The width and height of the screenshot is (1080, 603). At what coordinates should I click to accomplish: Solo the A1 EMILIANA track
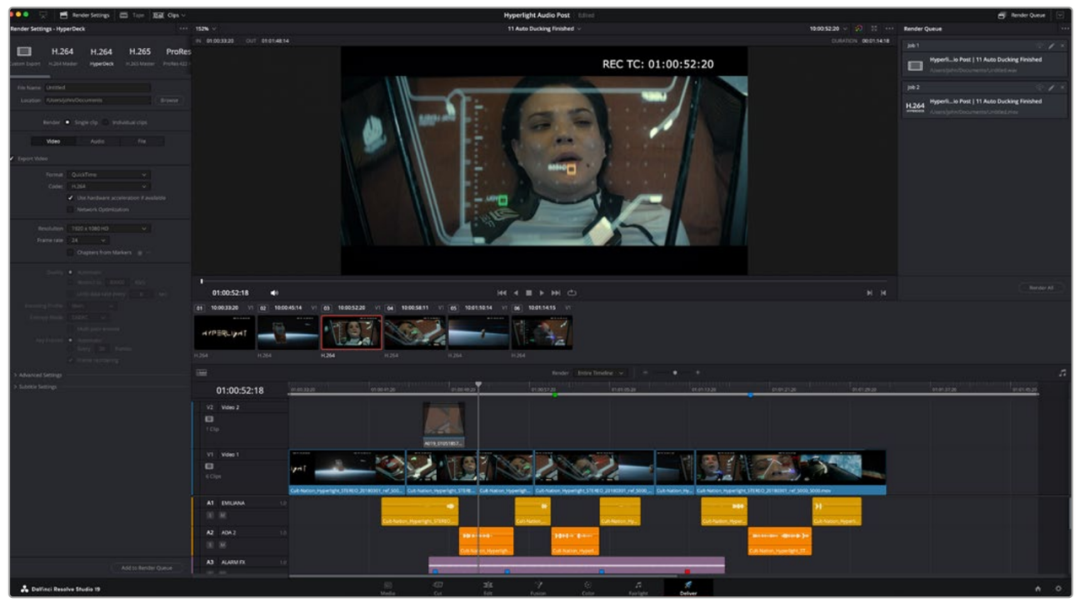pyautogui.click(x=210, y=515)
